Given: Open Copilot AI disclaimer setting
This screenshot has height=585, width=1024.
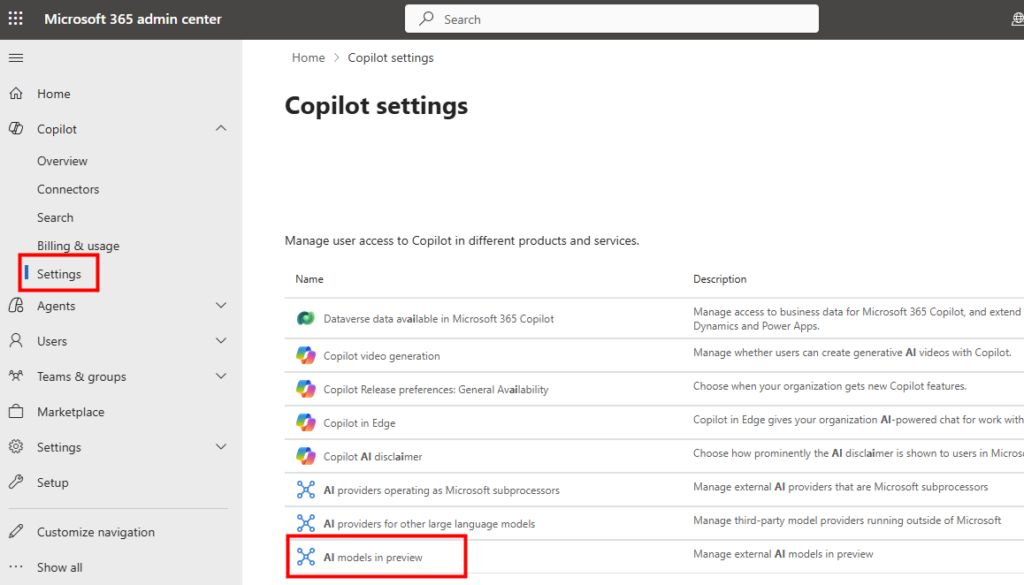Looking at the screenshot, I should point(372,456).
